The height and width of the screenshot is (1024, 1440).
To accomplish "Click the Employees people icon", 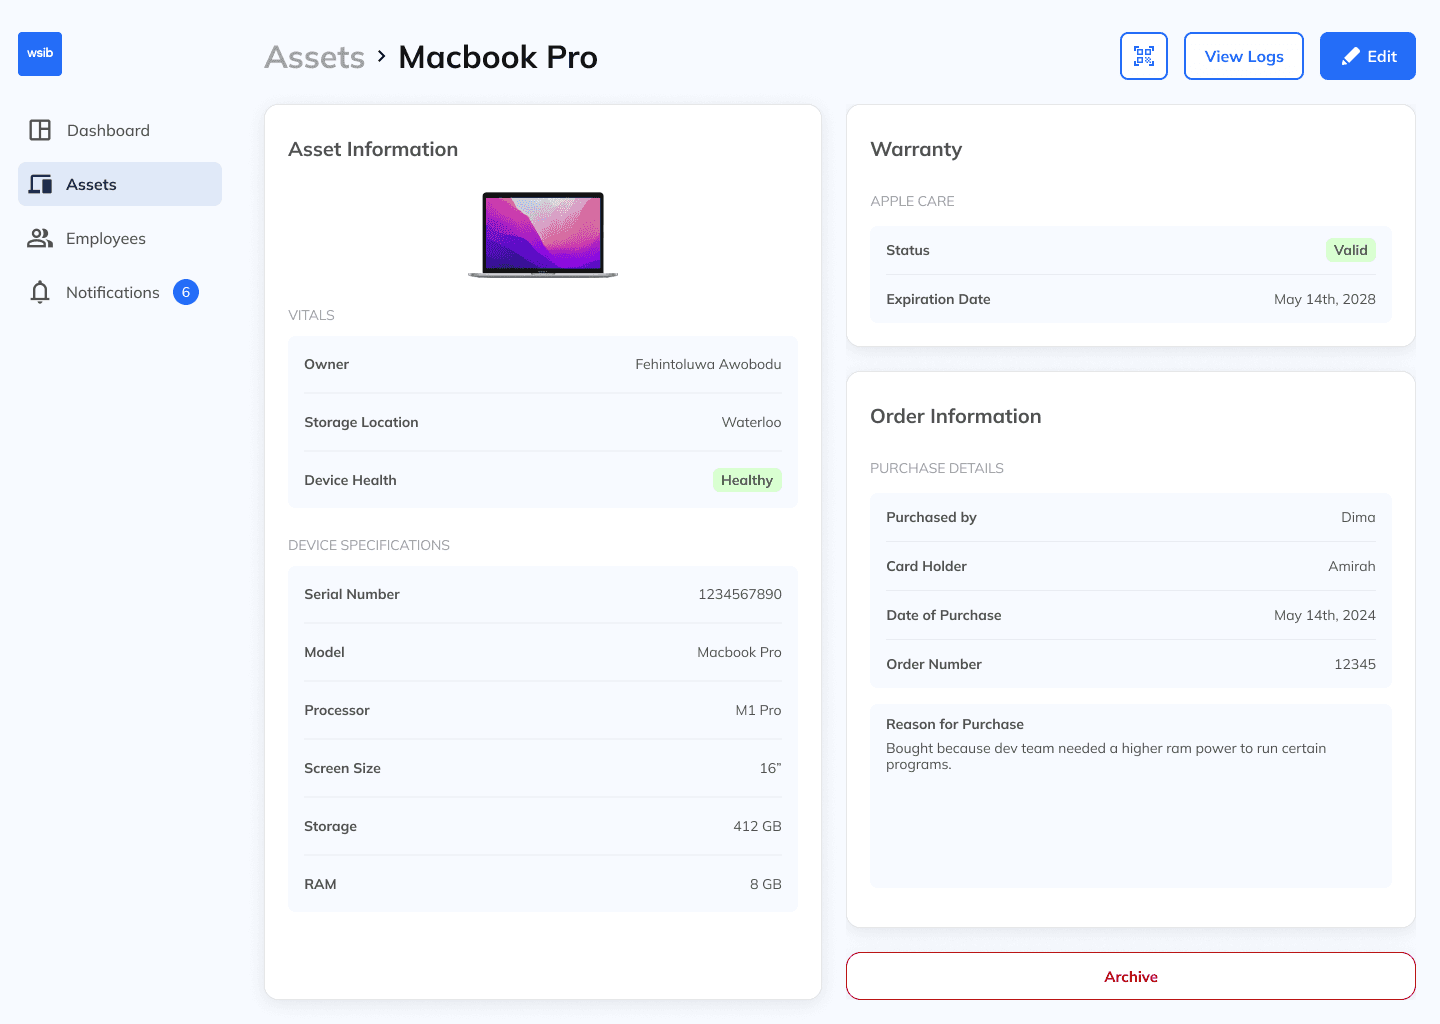I will pos(40,238).
